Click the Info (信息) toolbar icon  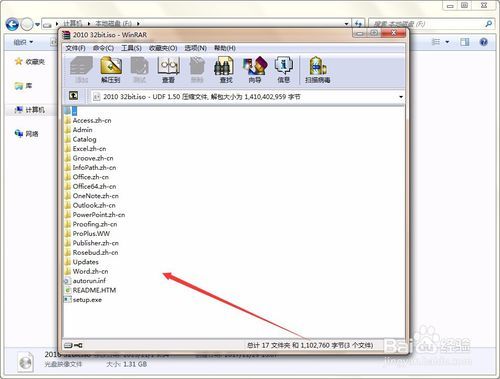pos(284,69)
